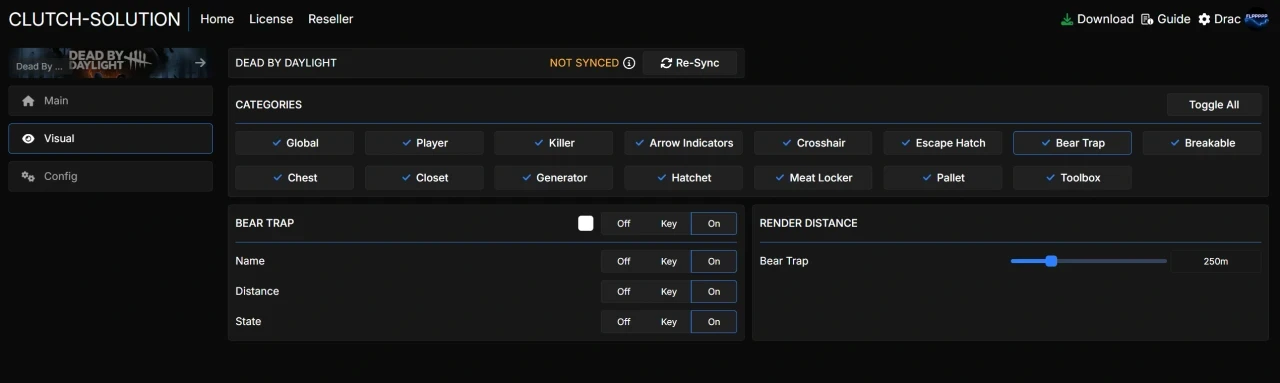The image size is (1280, 383).
Task: Click the Drac profile avatar
Action: [x=1257, y=19]
